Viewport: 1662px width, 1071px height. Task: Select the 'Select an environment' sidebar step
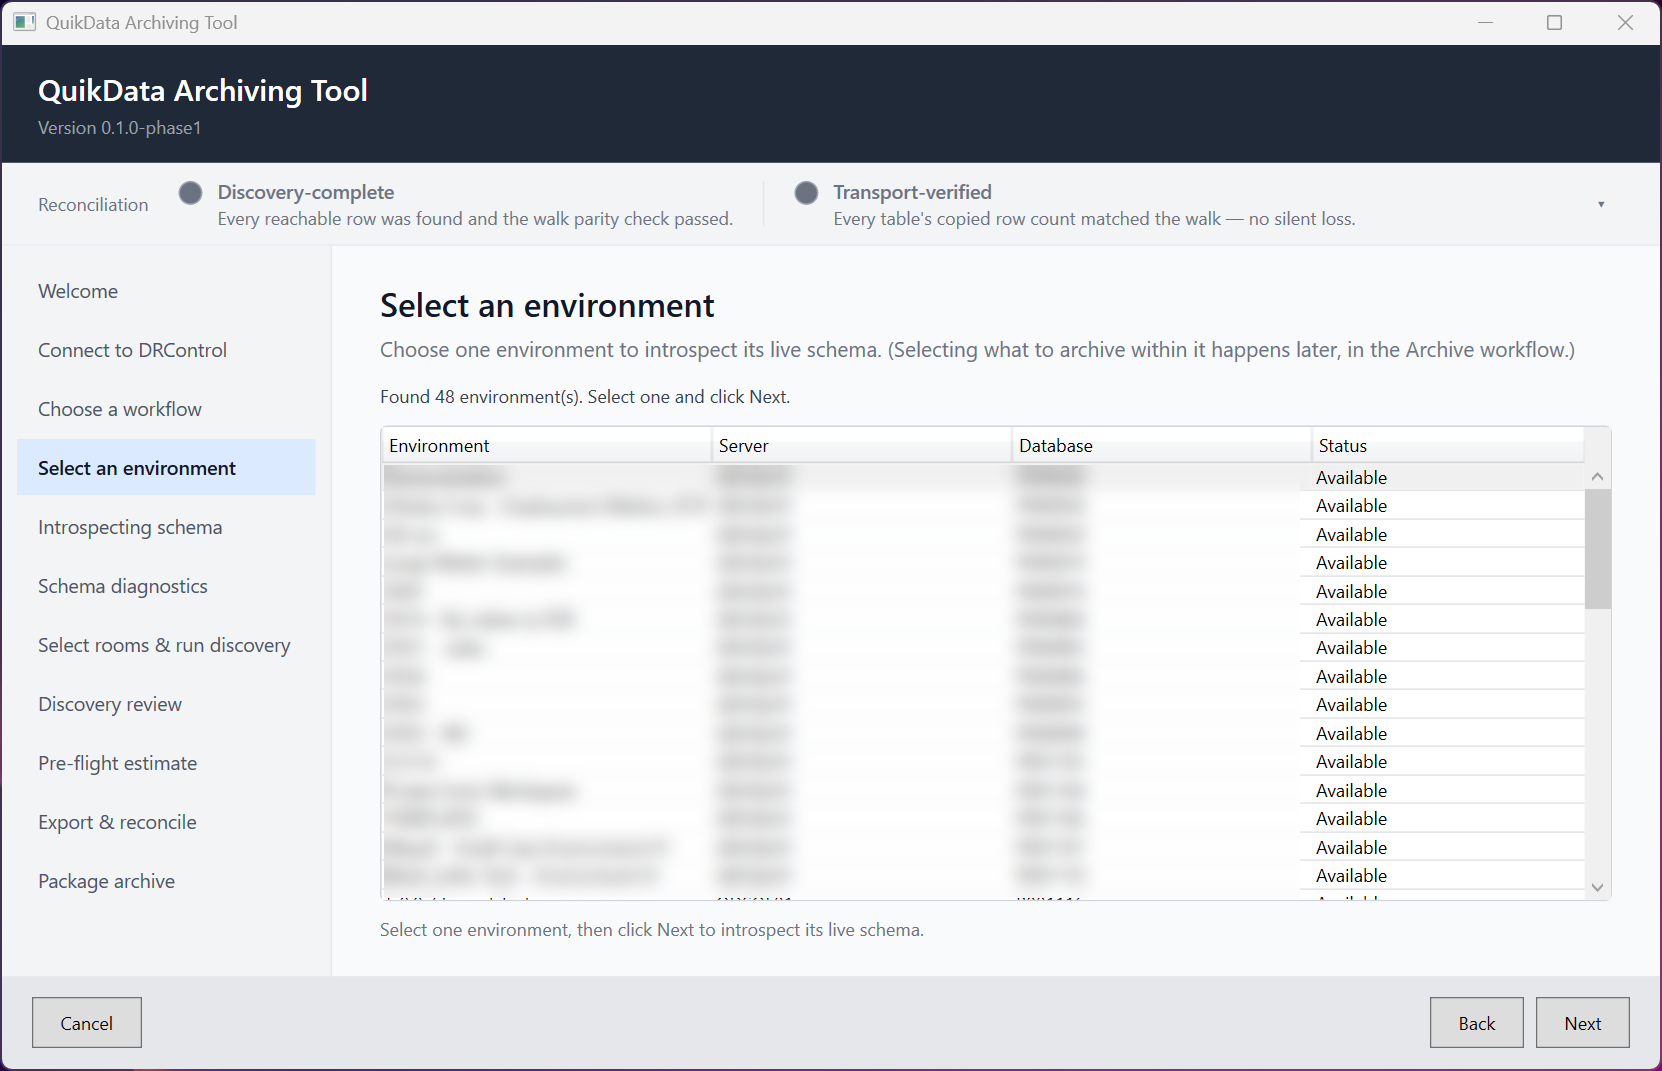(x=166, y=468)
